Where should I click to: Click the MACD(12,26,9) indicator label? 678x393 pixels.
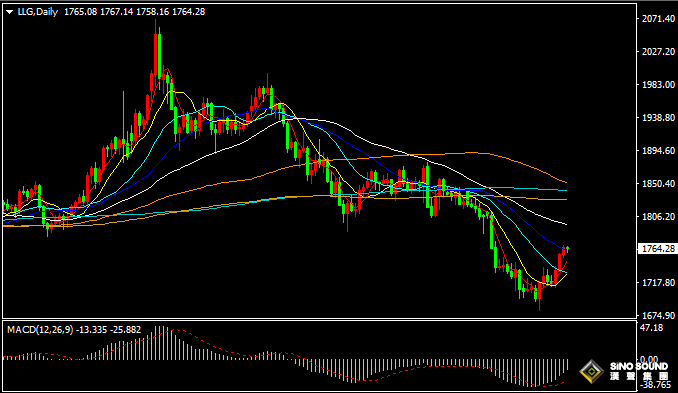coord(40,330)
